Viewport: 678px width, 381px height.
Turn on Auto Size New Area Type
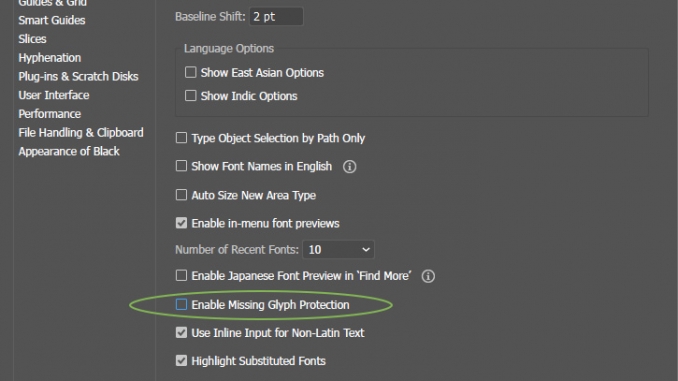point(181,195)
